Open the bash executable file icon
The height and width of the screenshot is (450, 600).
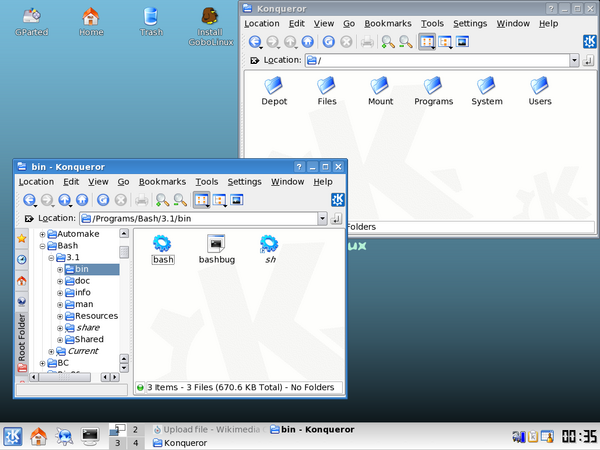pyautogui.click(x=163, y=243)
